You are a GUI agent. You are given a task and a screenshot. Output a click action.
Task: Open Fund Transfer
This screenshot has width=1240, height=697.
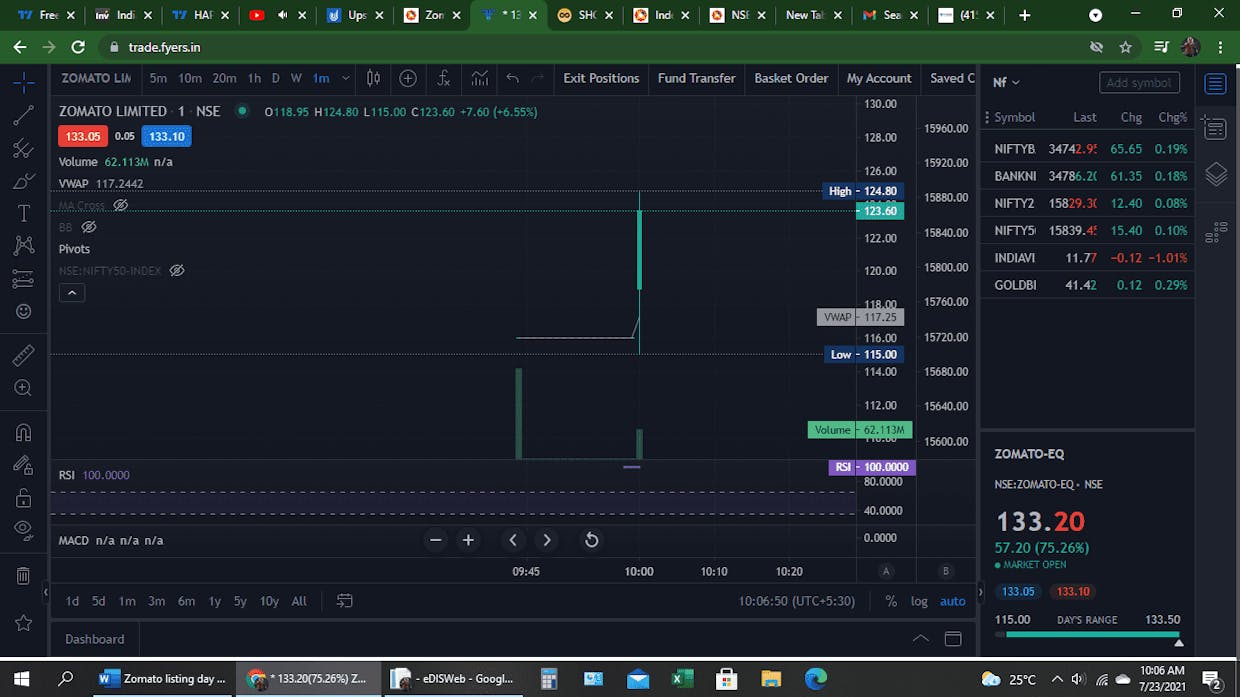[697, 78]
